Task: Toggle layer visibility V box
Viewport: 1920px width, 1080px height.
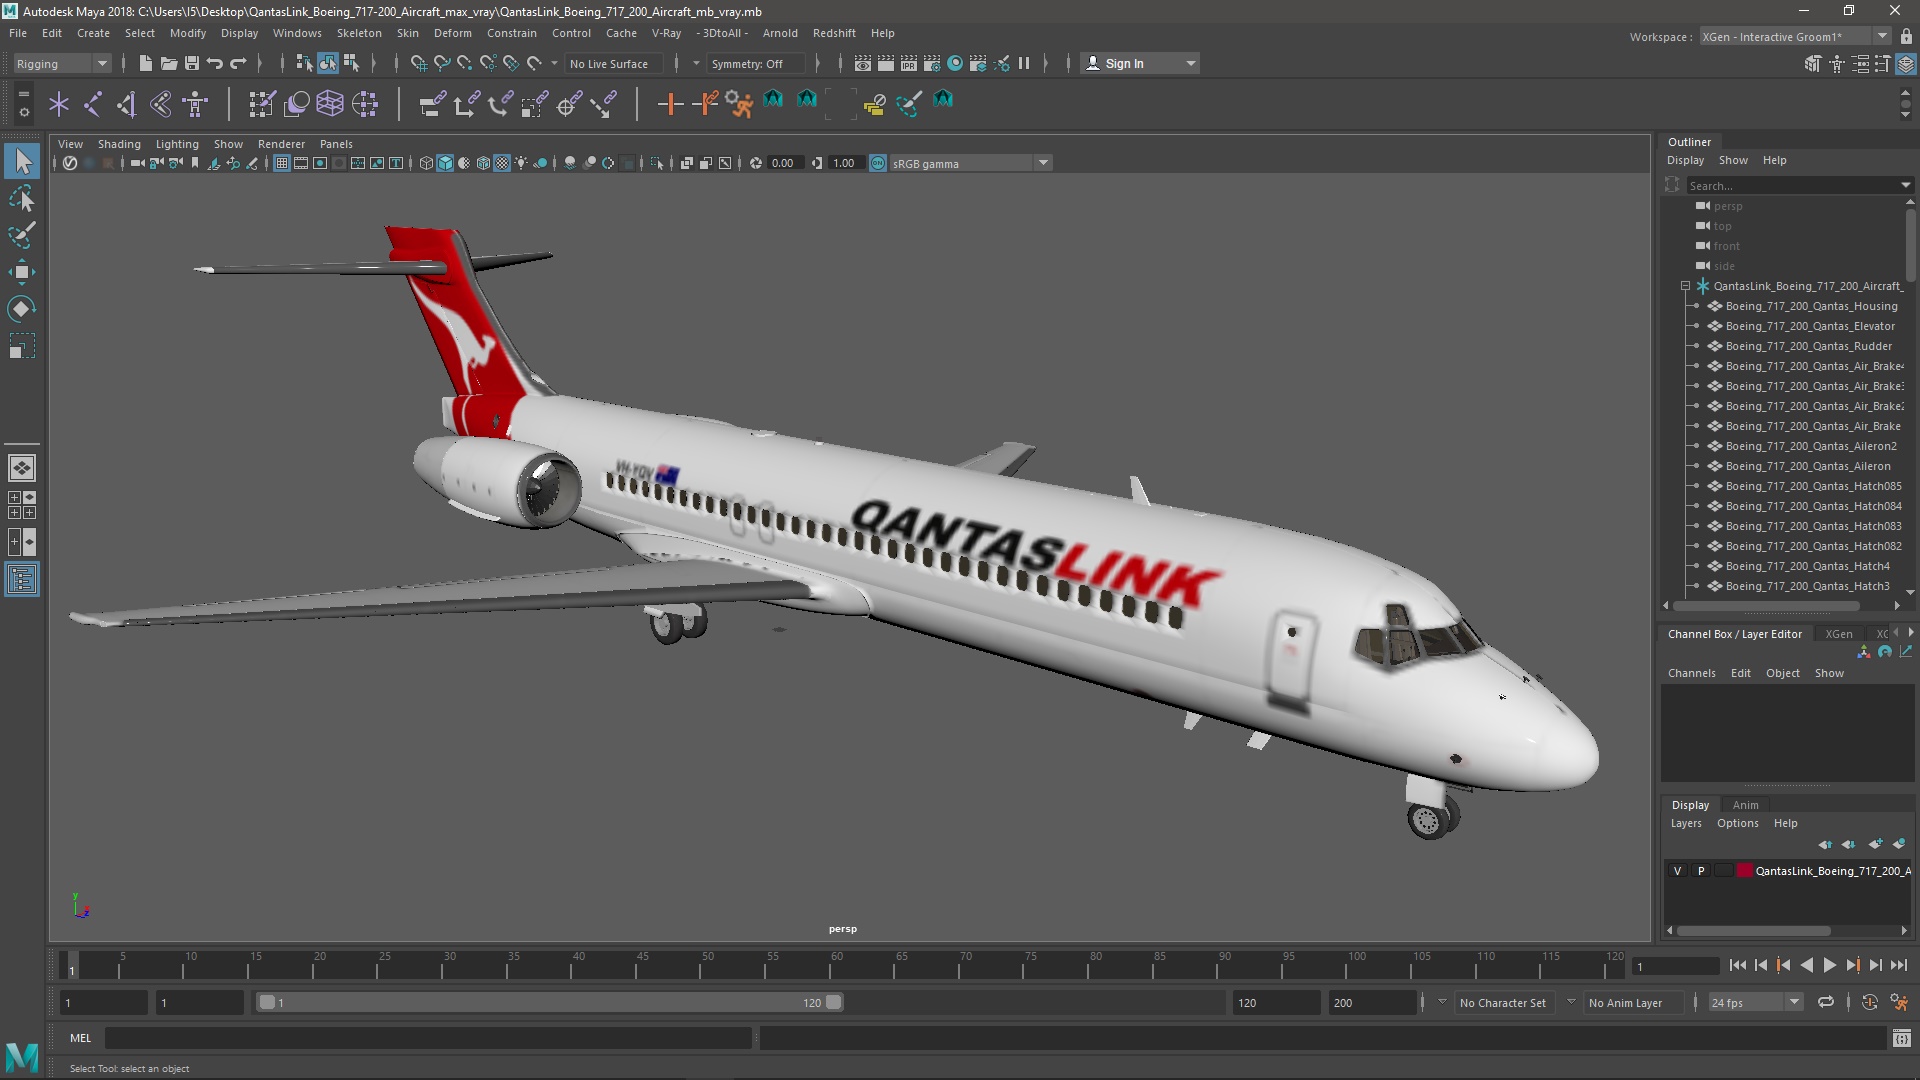Action: pos(1677,871)
